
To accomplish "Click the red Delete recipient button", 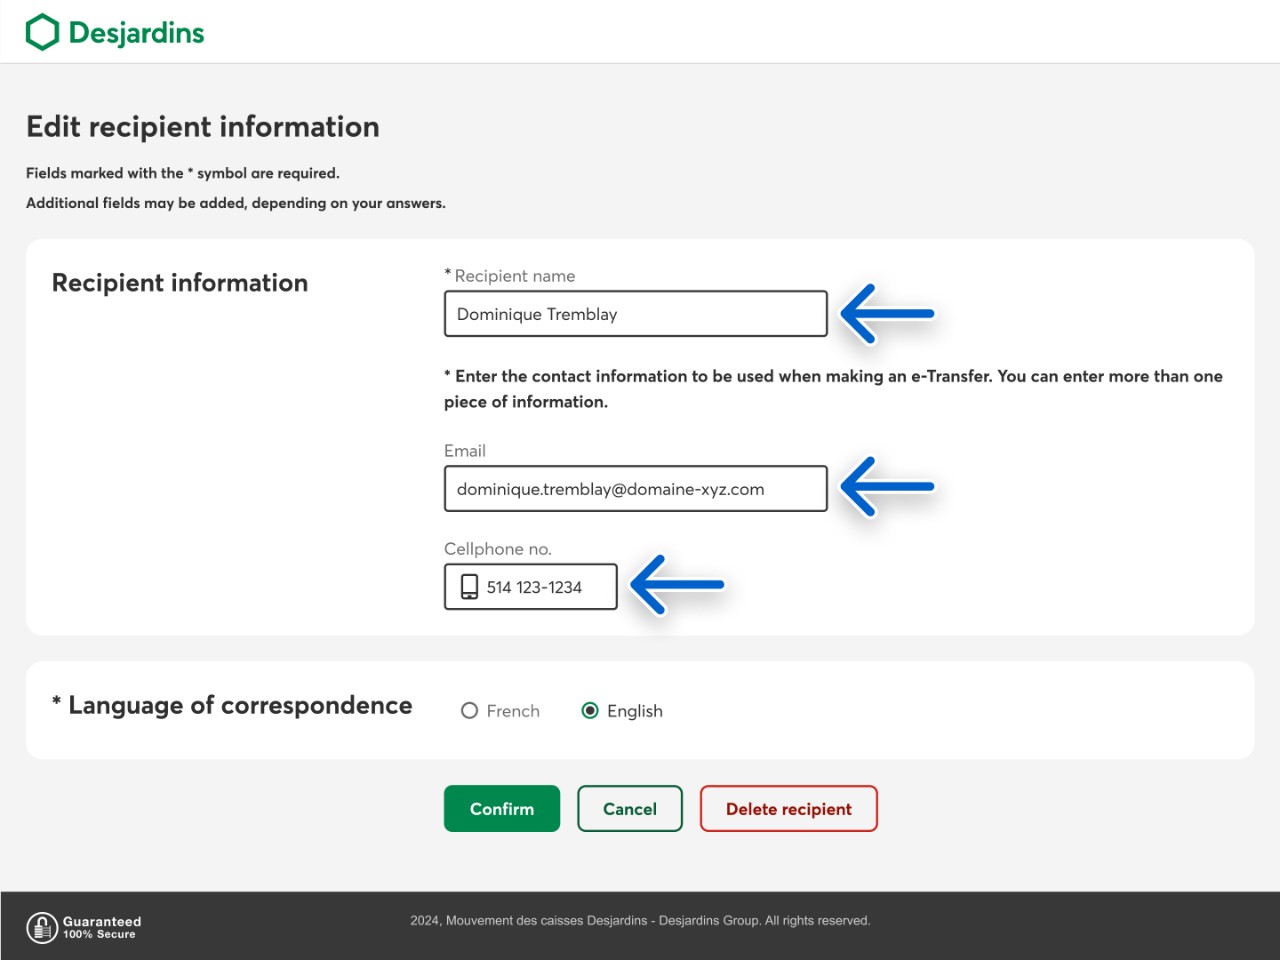I will (x=788, y=809).
